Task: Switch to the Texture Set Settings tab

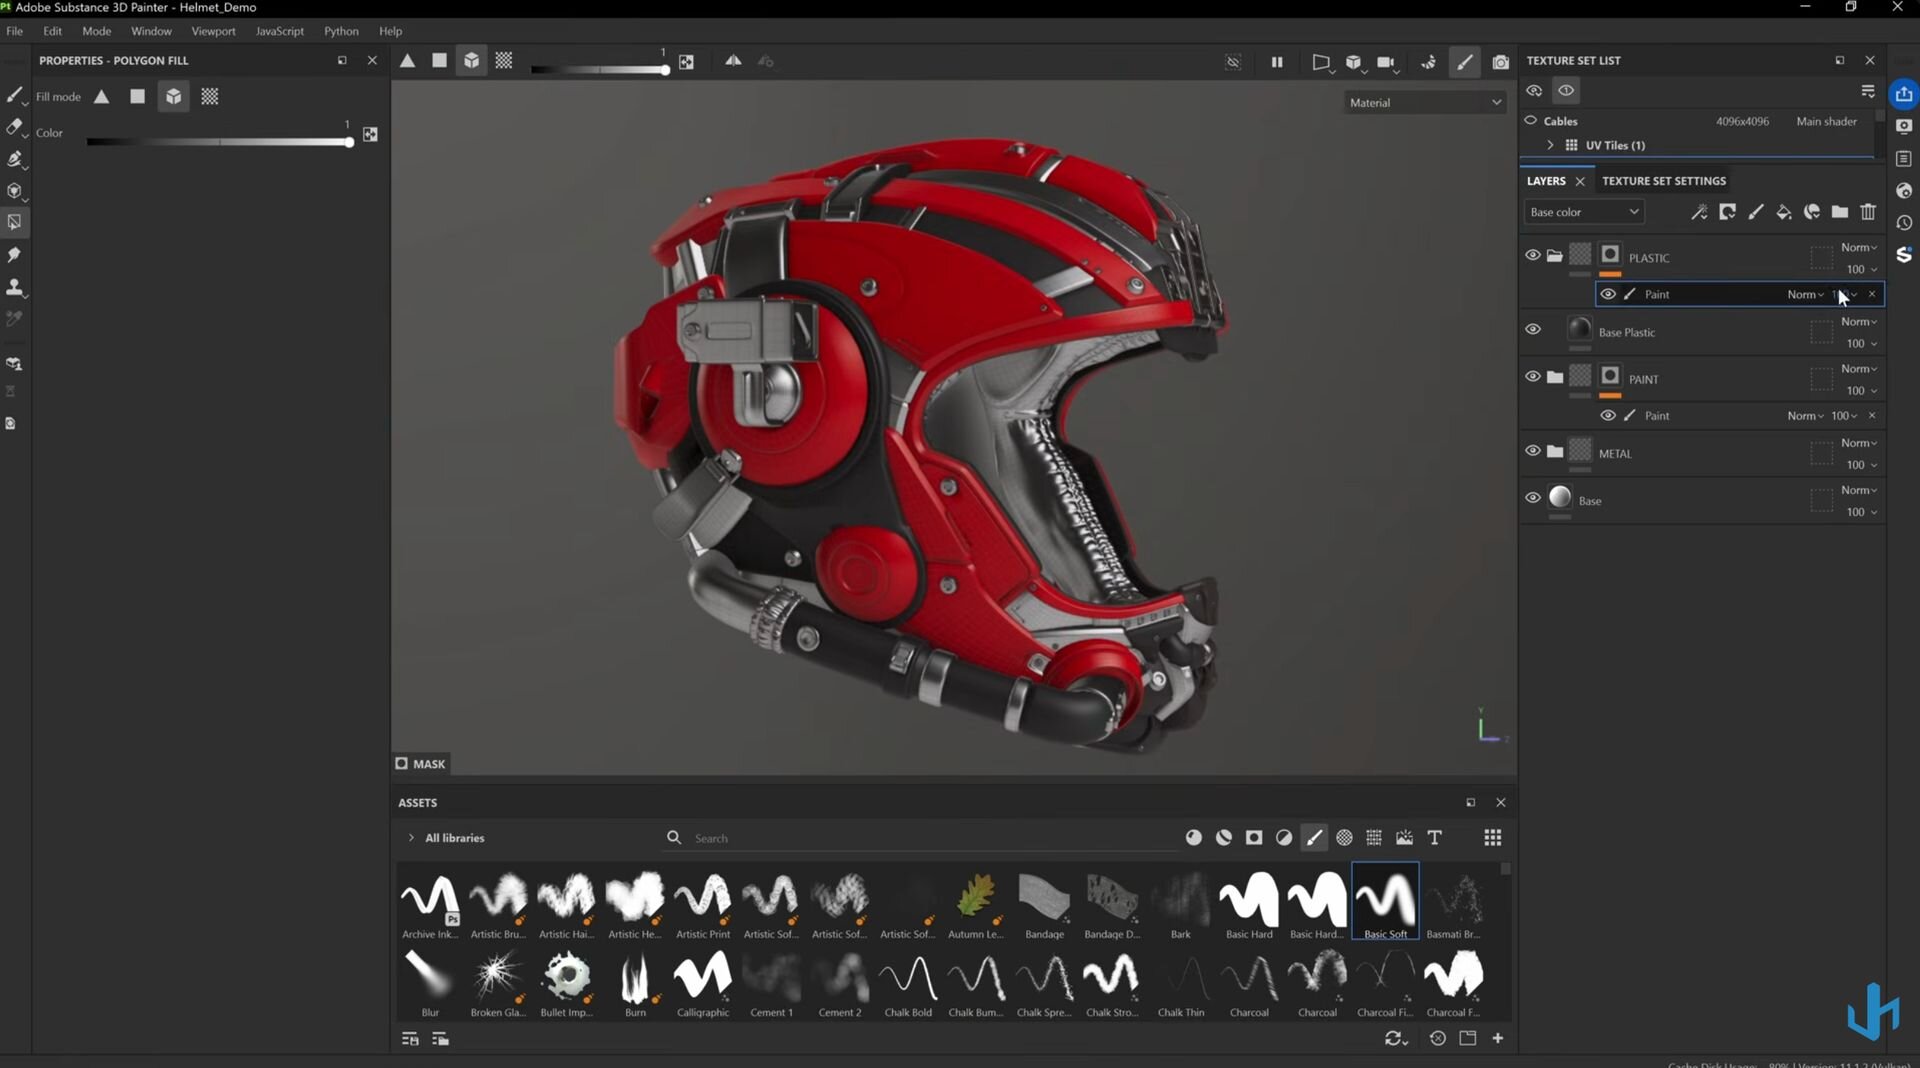Action: [x=1663, y=181]
